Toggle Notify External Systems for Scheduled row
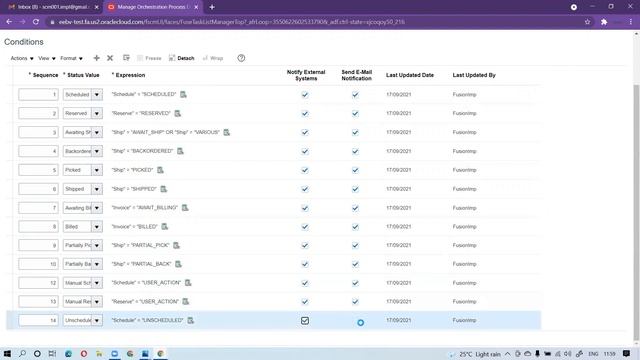640x360 pixels. pos(305,95)
